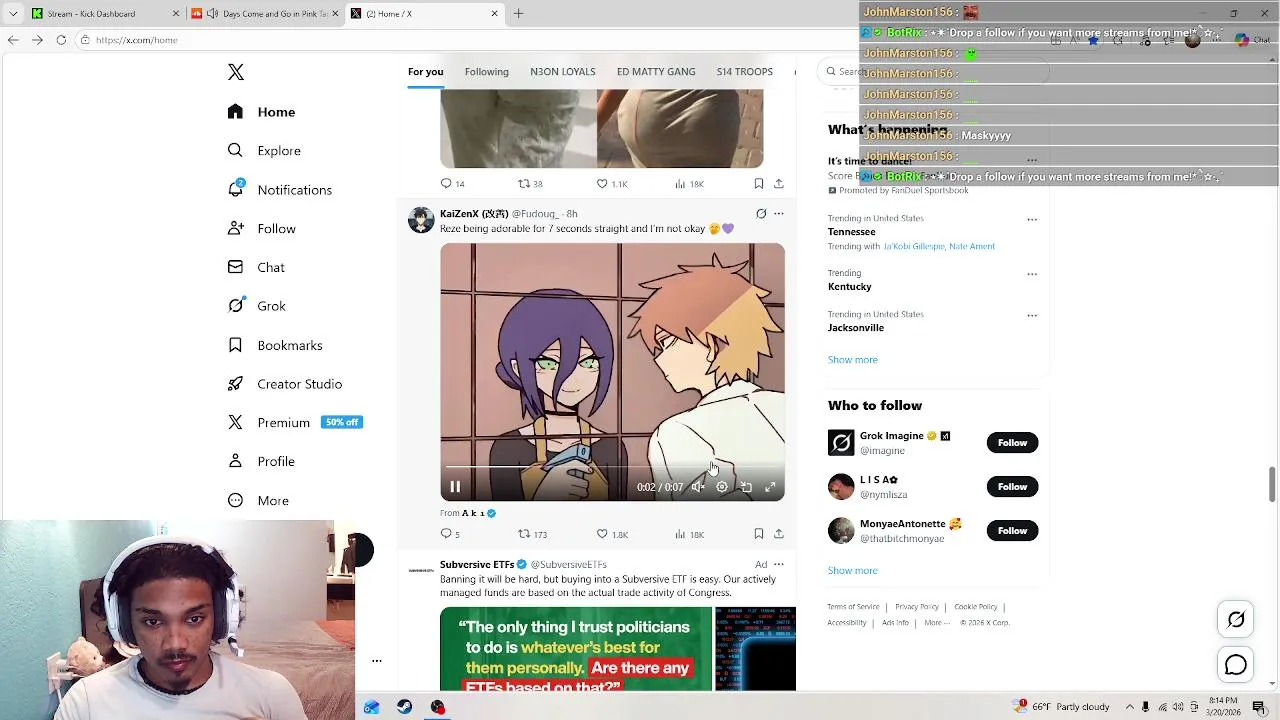Open the floating Grok button
The width and height of the screenshot is (1280, 720).
click(x=1236, y=620)
